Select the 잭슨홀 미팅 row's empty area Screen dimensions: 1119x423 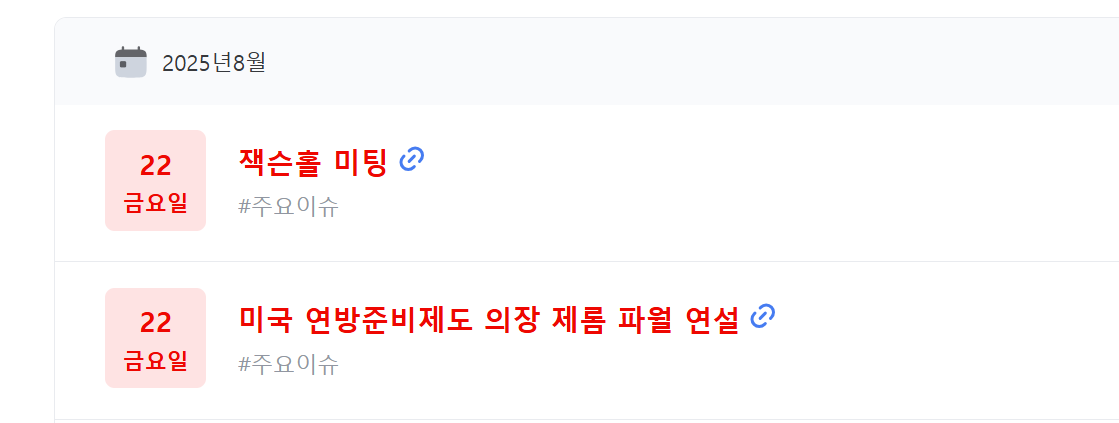[x=771, y=183]
